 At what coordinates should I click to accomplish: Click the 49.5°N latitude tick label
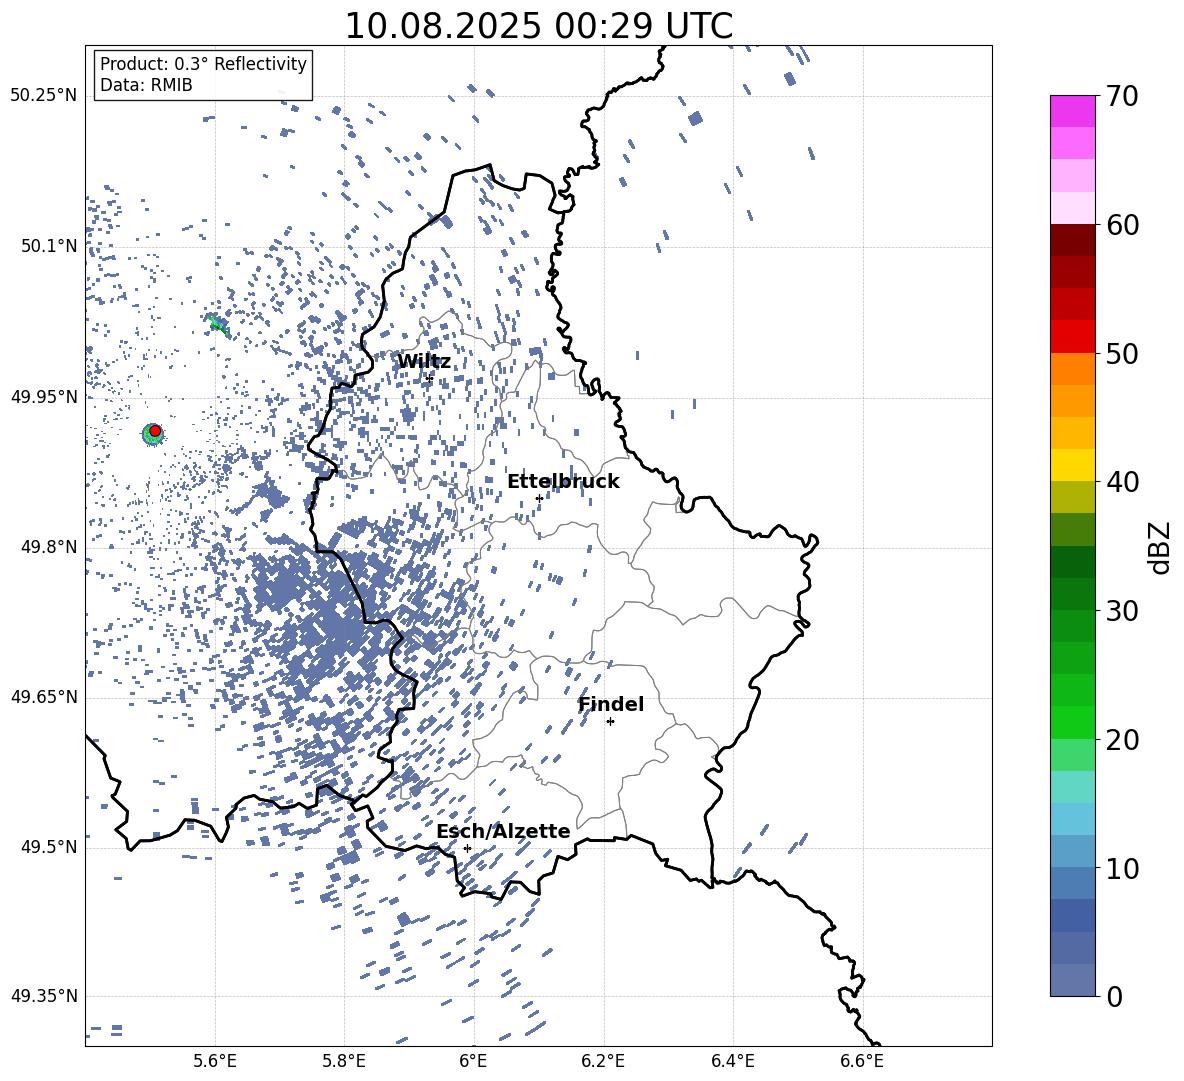click(51, 847)
